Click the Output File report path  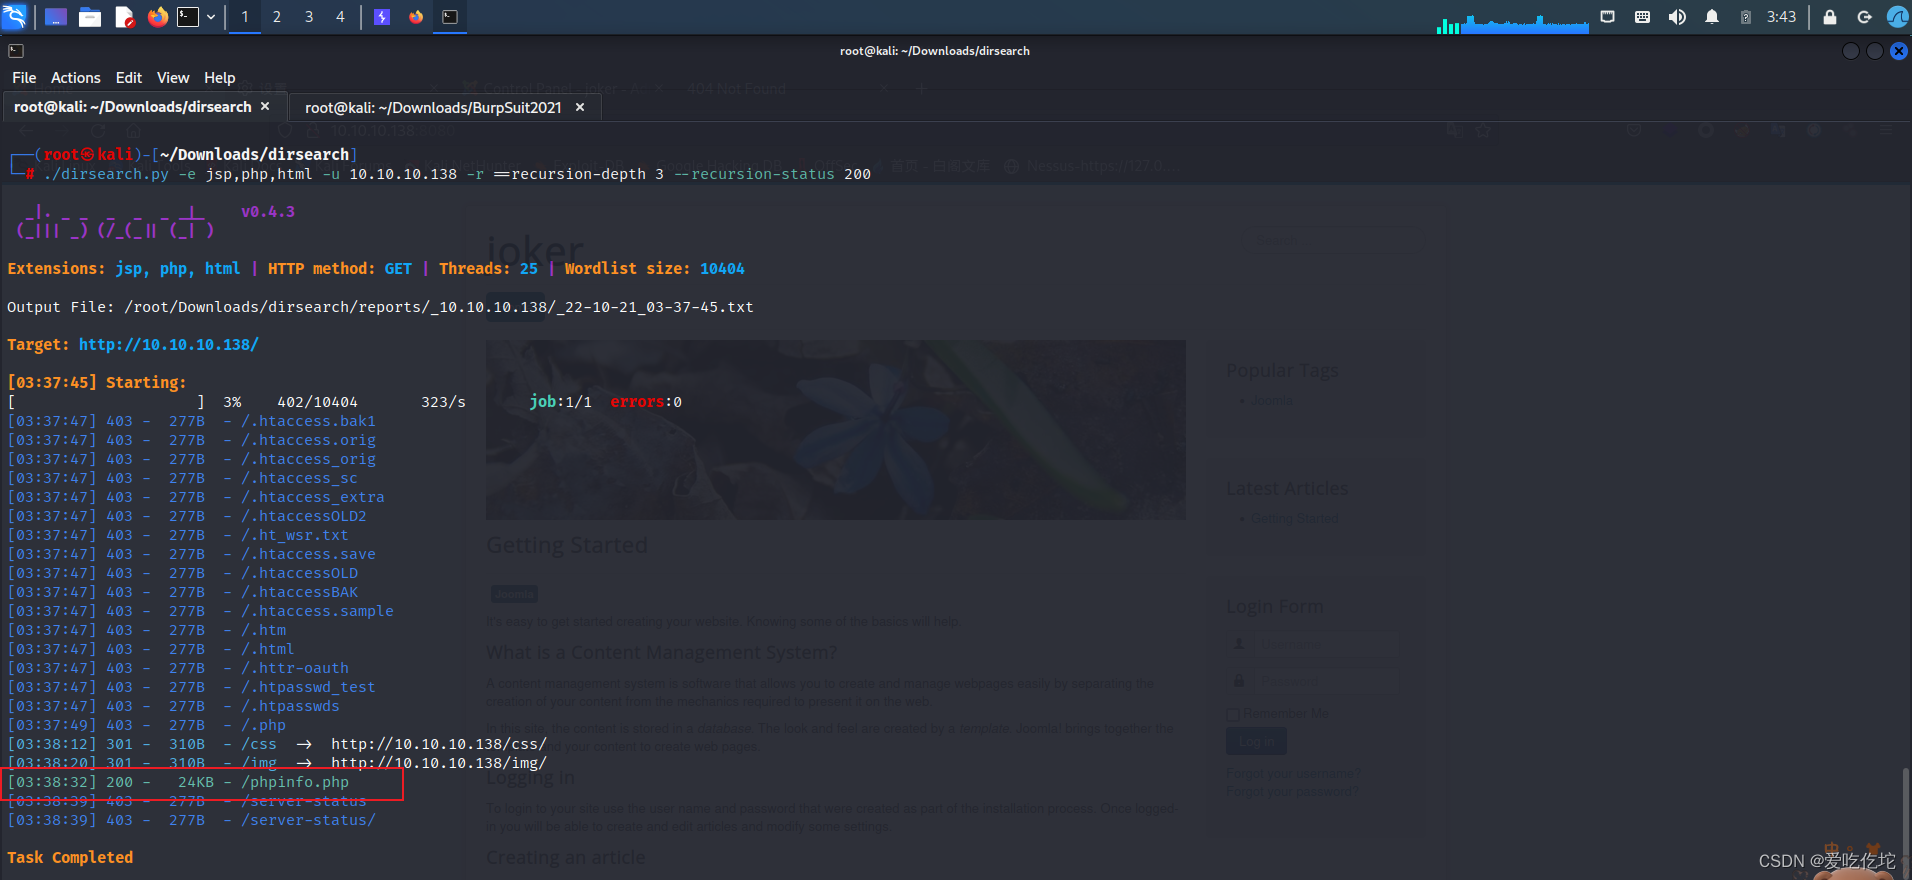pos(439,308)
